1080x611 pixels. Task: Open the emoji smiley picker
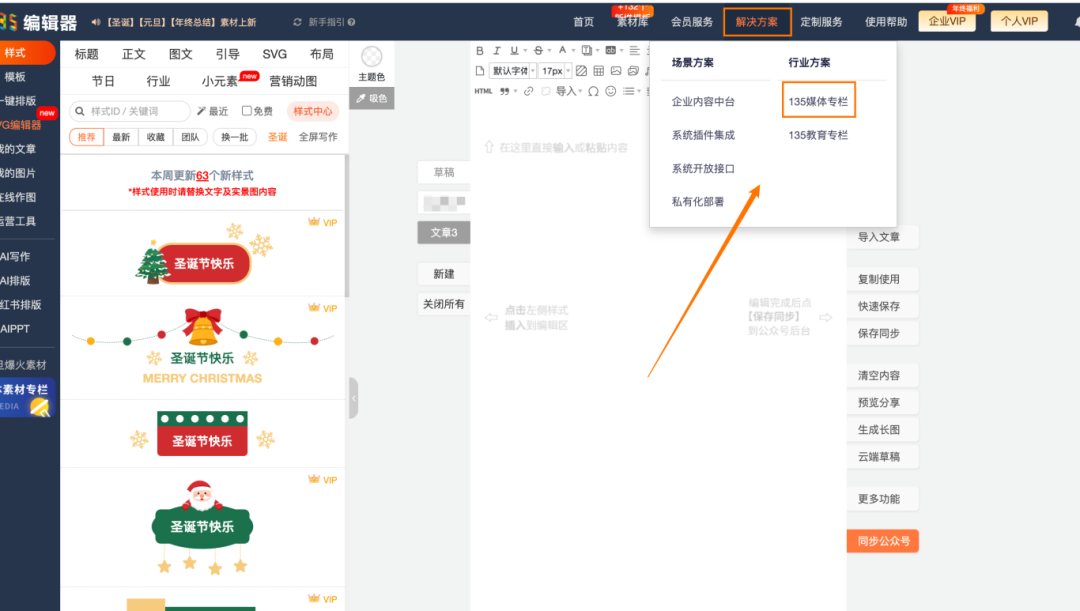click(x=609, y=91)
